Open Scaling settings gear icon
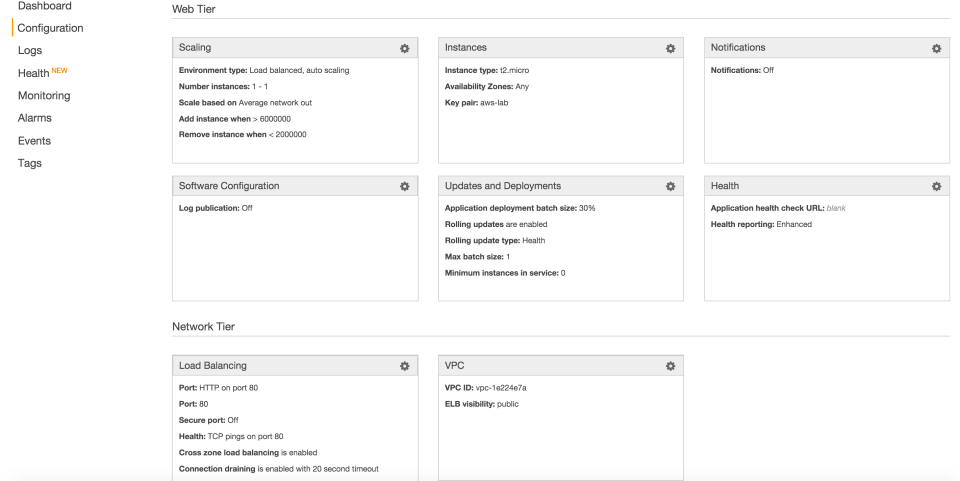The width and height of the screenshot is (960, 481). pos(404,48)
